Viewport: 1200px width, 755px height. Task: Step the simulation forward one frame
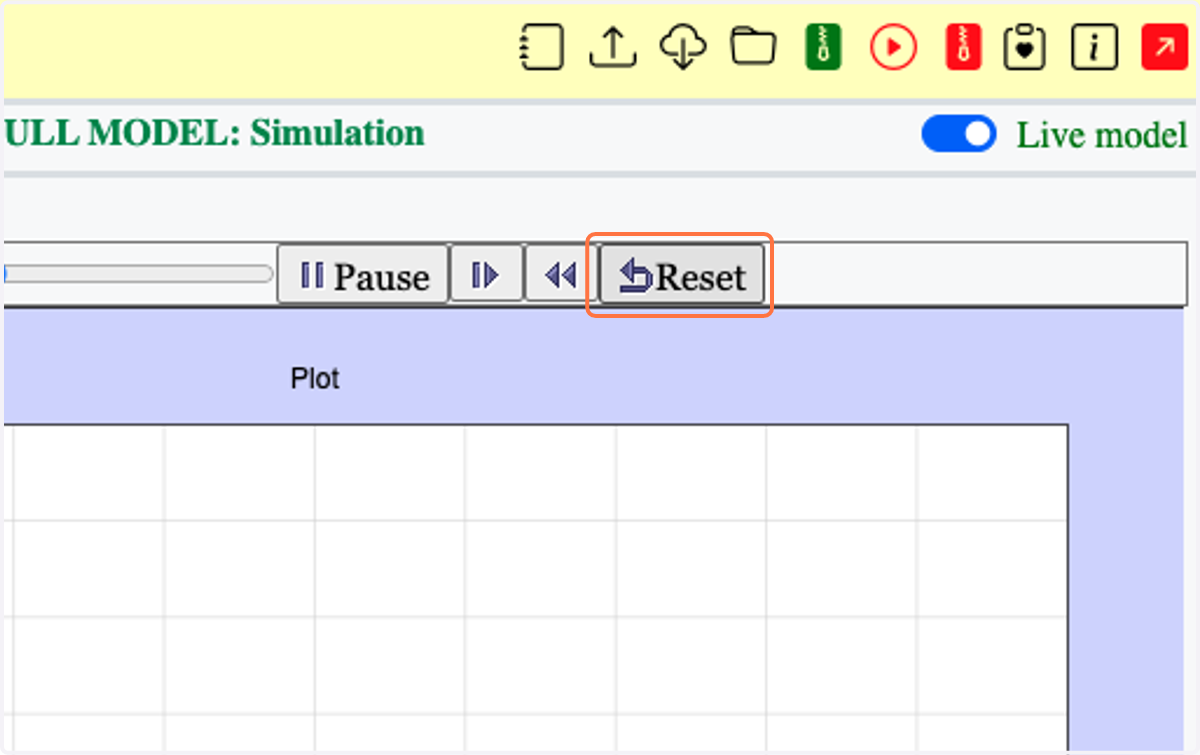486,274
